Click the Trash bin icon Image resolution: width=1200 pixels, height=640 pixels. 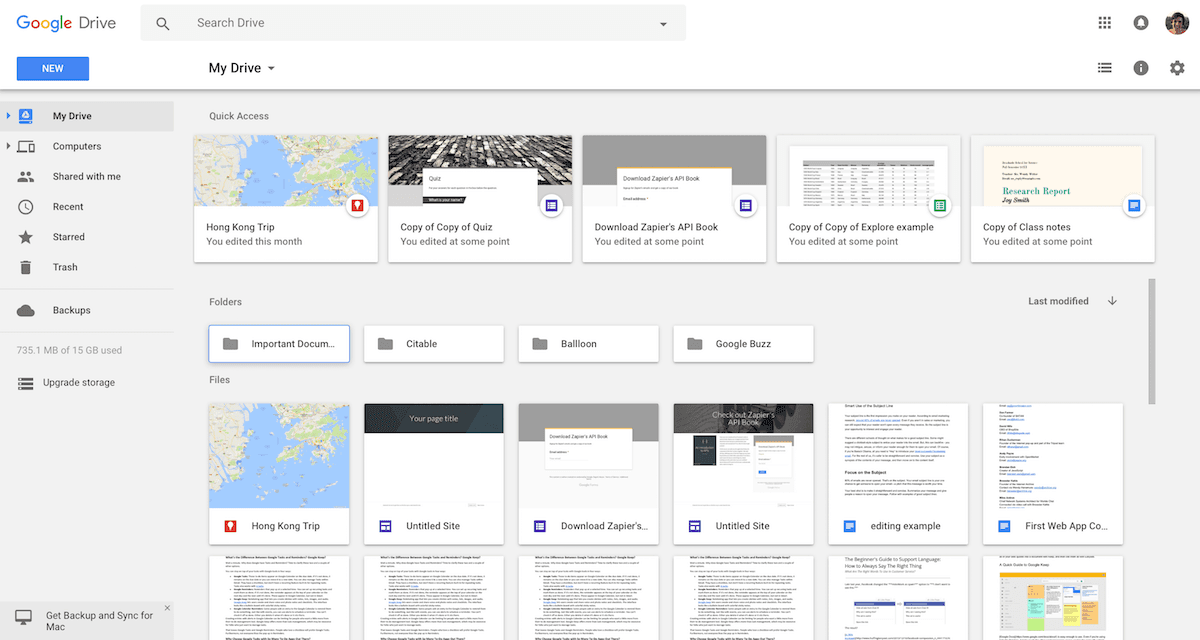click(27, 267)
